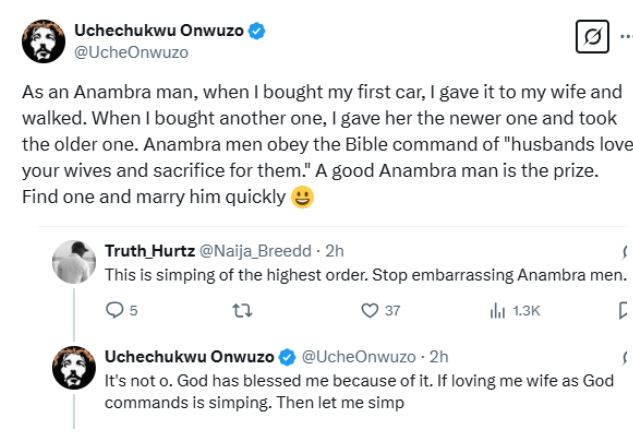Open Uchechukwu Onwuzo's profile picture on main post
This screenshot has height=438, width=633.
point(43,42)
